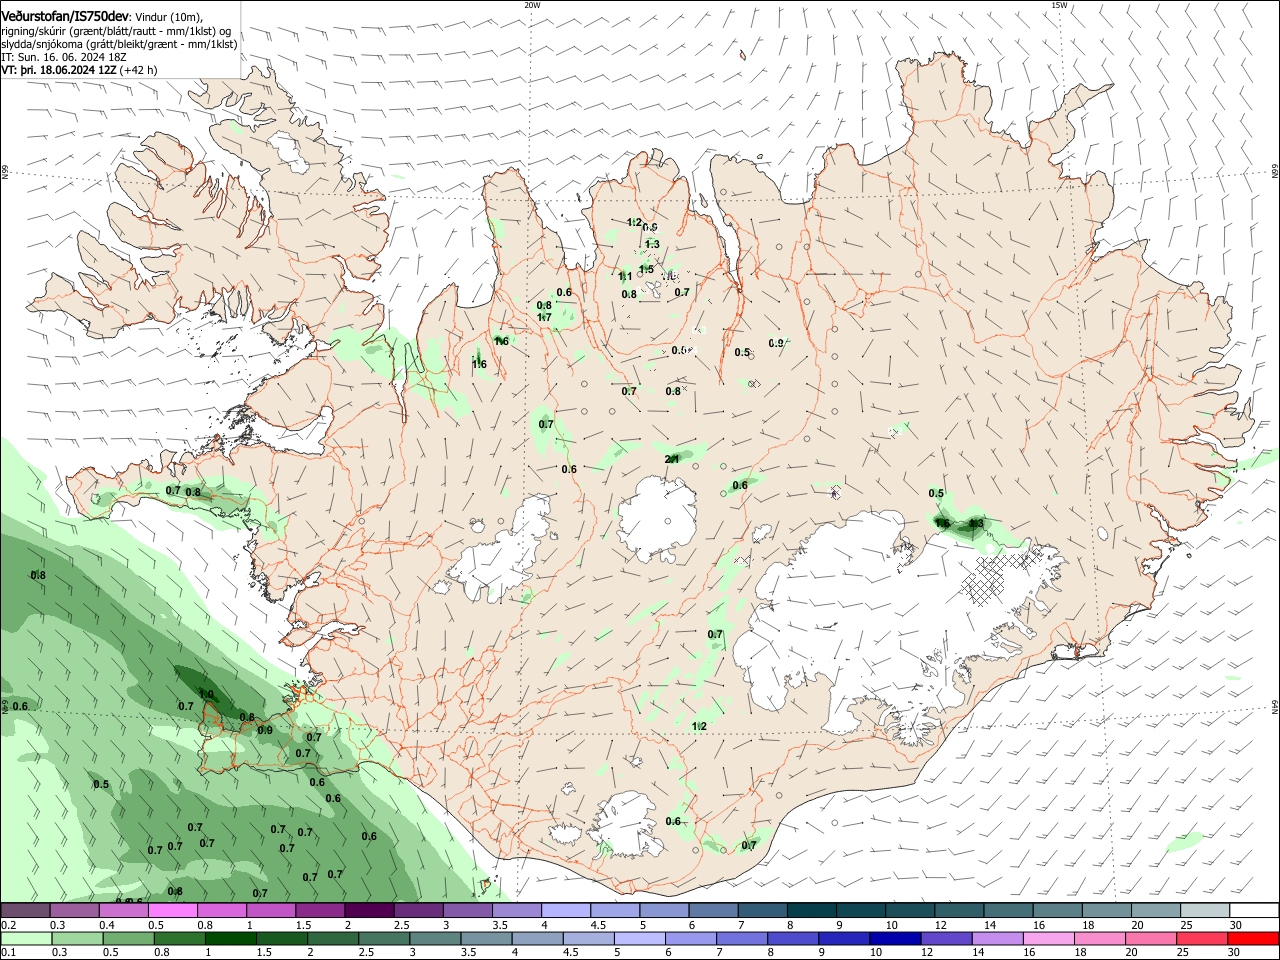Click the 'IT: Sun. 16. 06. 2024 18Z' line
Viewport: 1280px width, 960px height.
pos(64,57)
